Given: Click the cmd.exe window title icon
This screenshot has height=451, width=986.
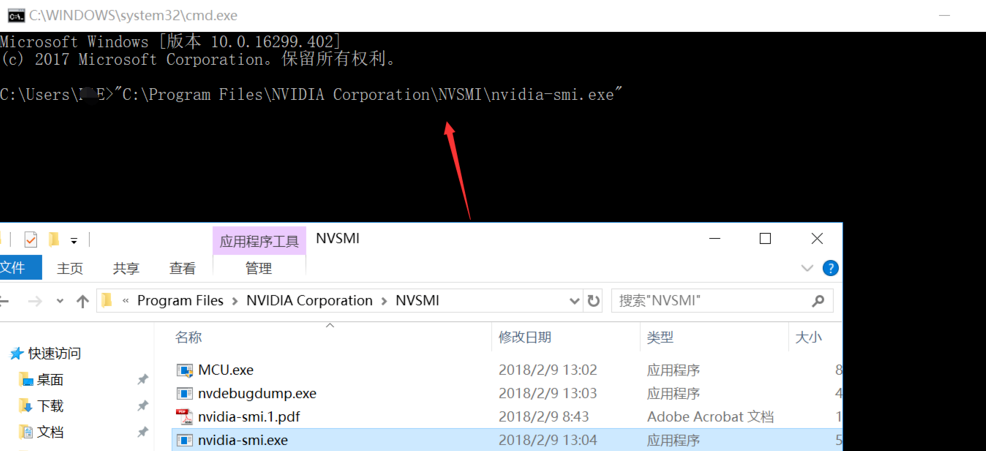Looking at the screenshot, I should click(15, 15).
